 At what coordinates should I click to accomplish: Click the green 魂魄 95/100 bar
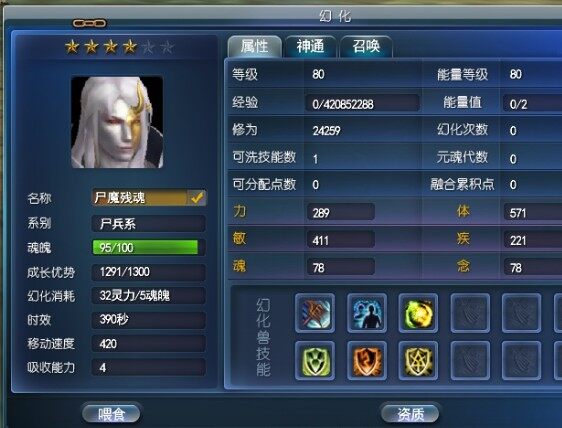point(145,247)
